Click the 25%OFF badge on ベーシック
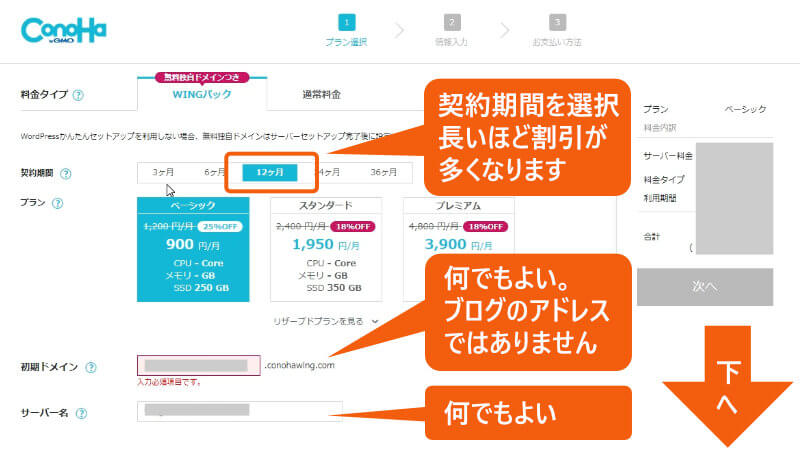 [220, 227]
